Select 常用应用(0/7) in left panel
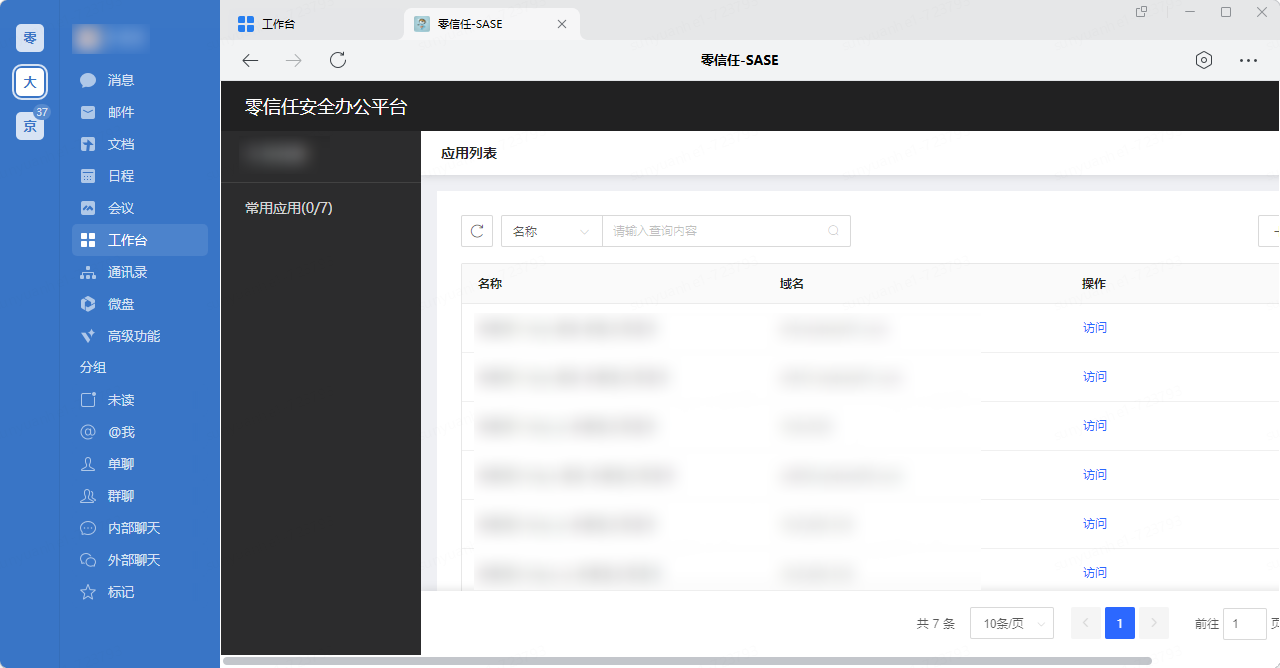This screenshot has height=668, width=1280. click(x=289, y=208)
